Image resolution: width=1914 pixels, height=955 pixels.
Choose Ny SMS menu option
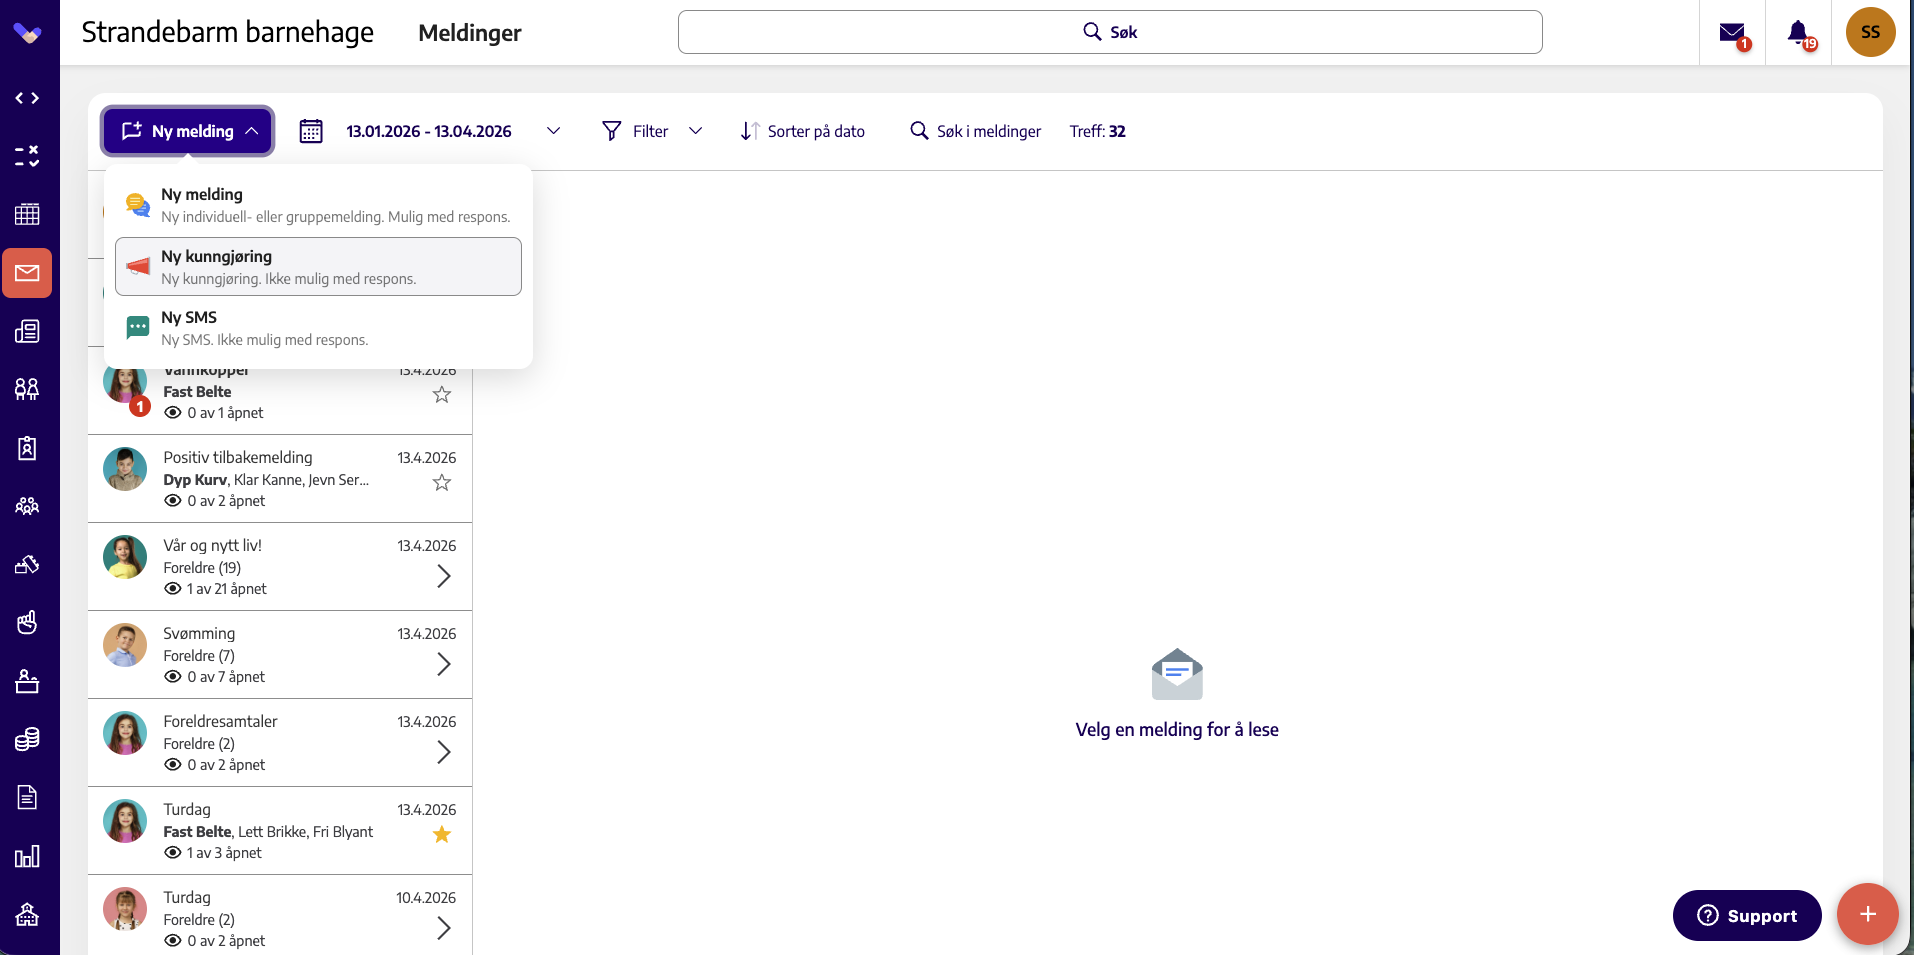318,328
